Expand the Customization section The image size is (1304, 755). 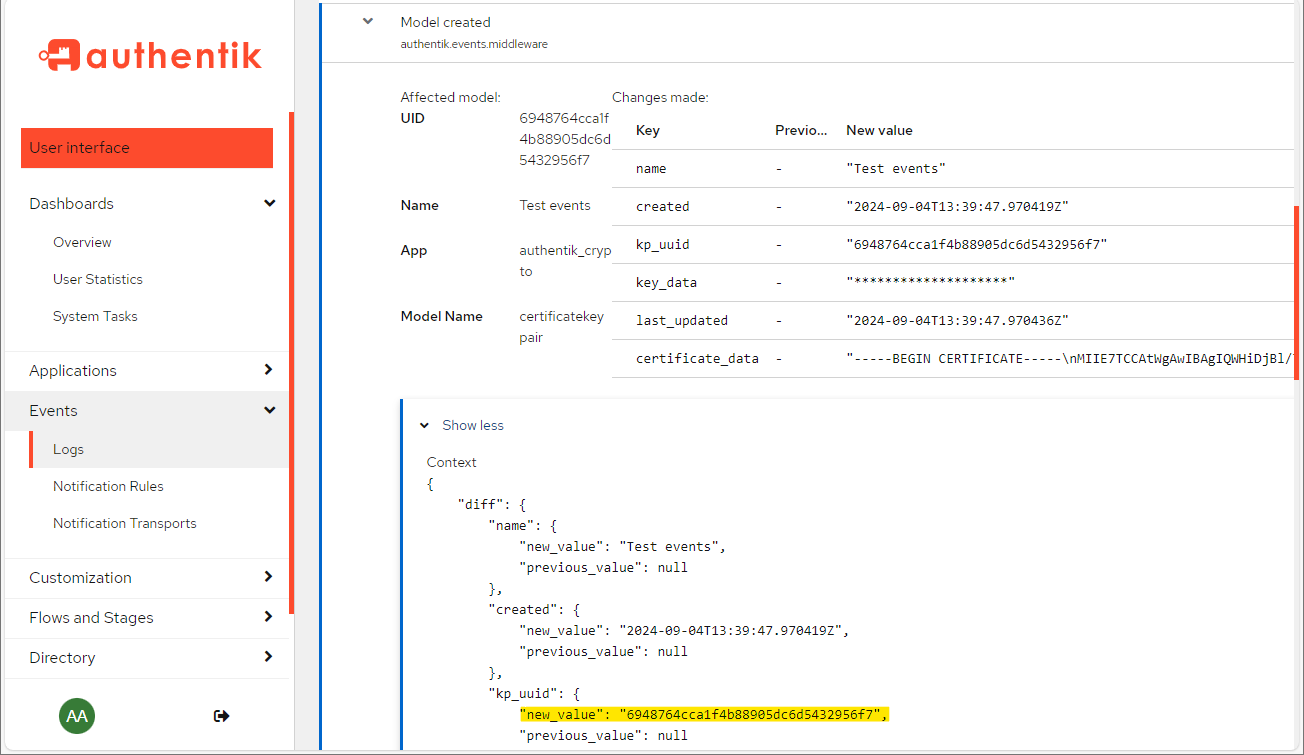click(146, 577)
